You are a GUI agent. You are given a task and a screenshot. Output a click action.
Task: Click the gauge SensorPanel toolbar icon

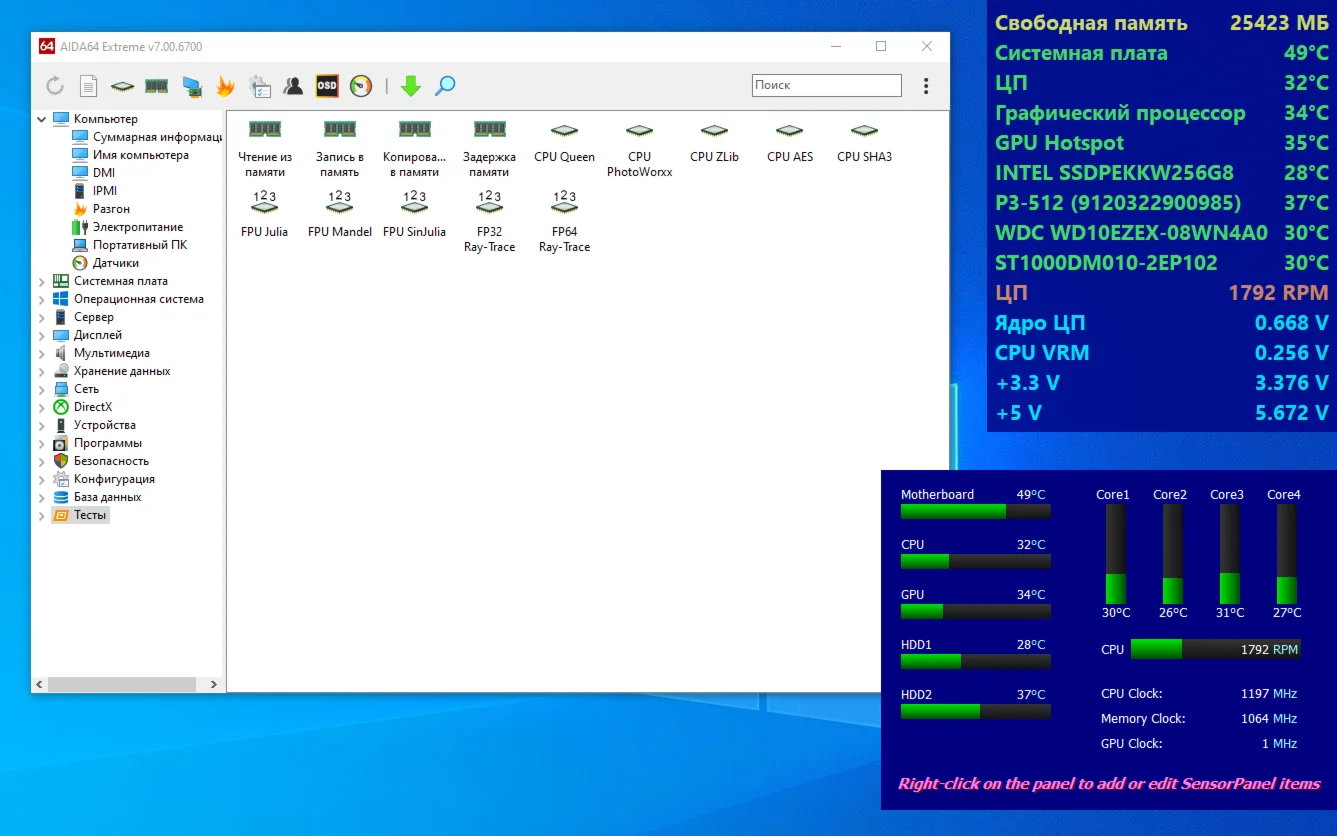[x=361, y=86]
